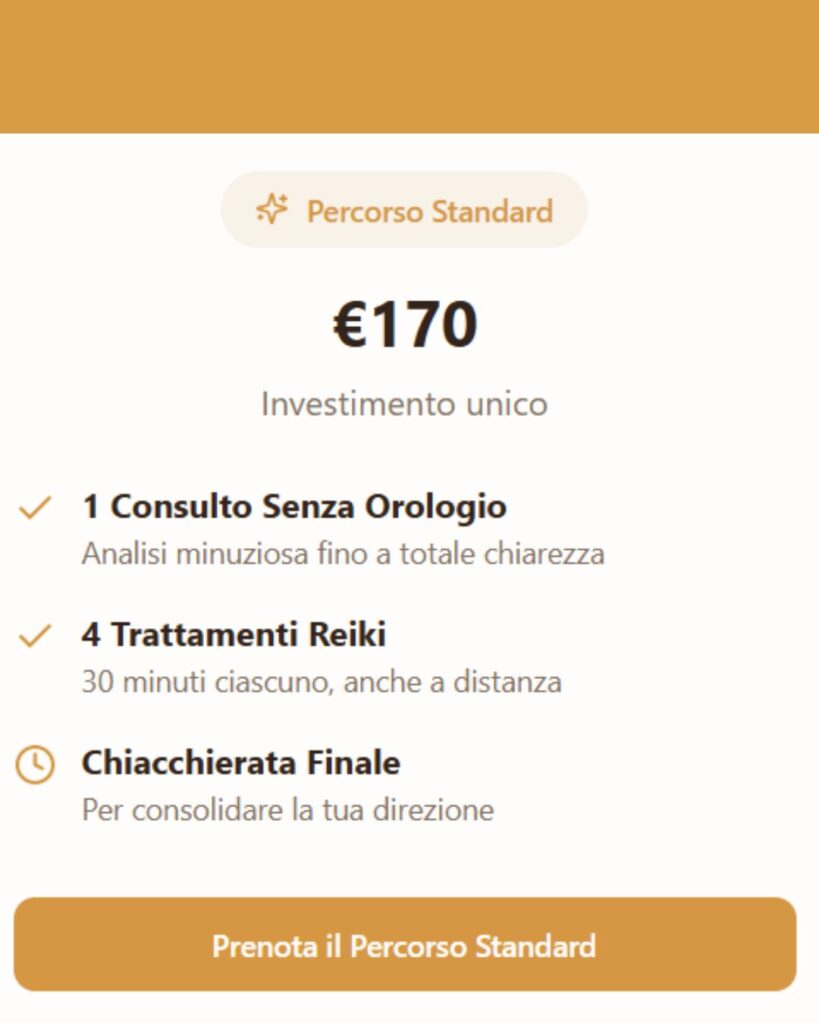Viewport: 819px width, 1024px height.
Task: Select the 4 Trattamenti Reiki heading
Action: coord(233,635)
